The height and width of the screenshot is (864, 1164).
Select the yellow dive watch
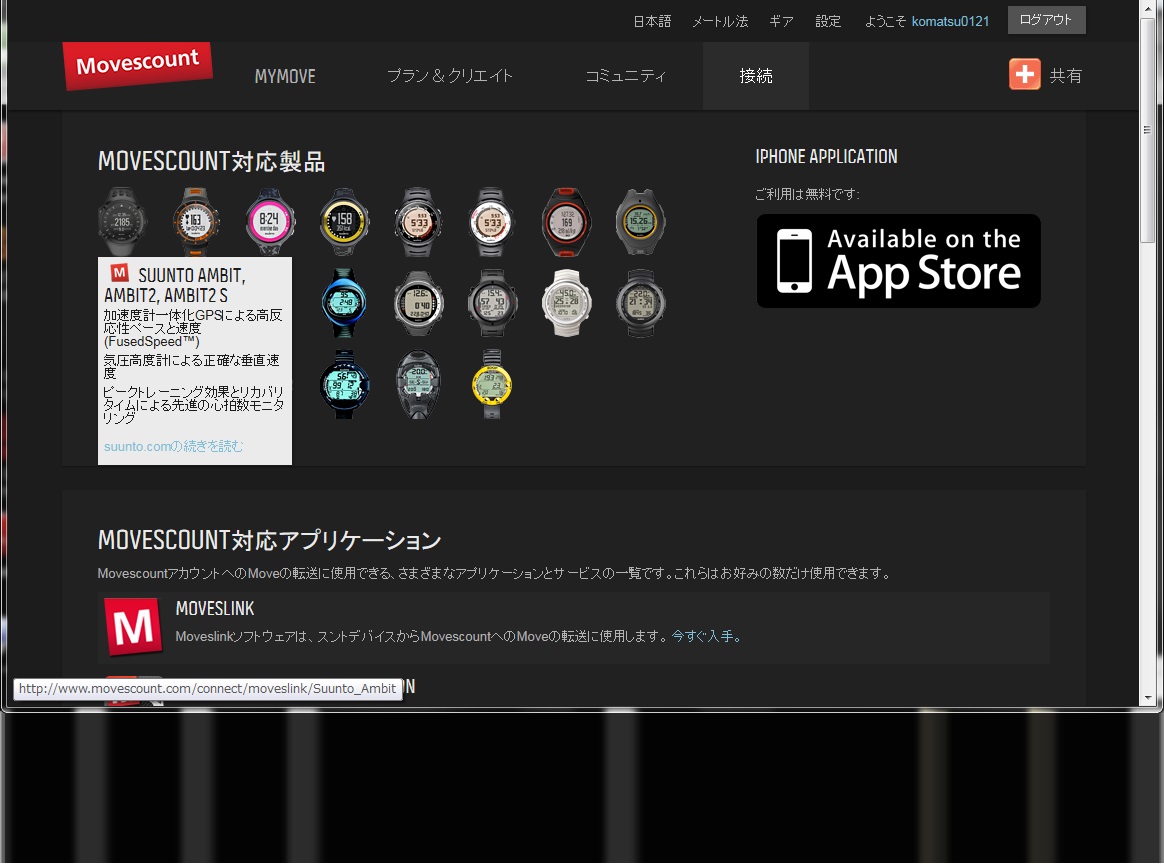[492, 384]
